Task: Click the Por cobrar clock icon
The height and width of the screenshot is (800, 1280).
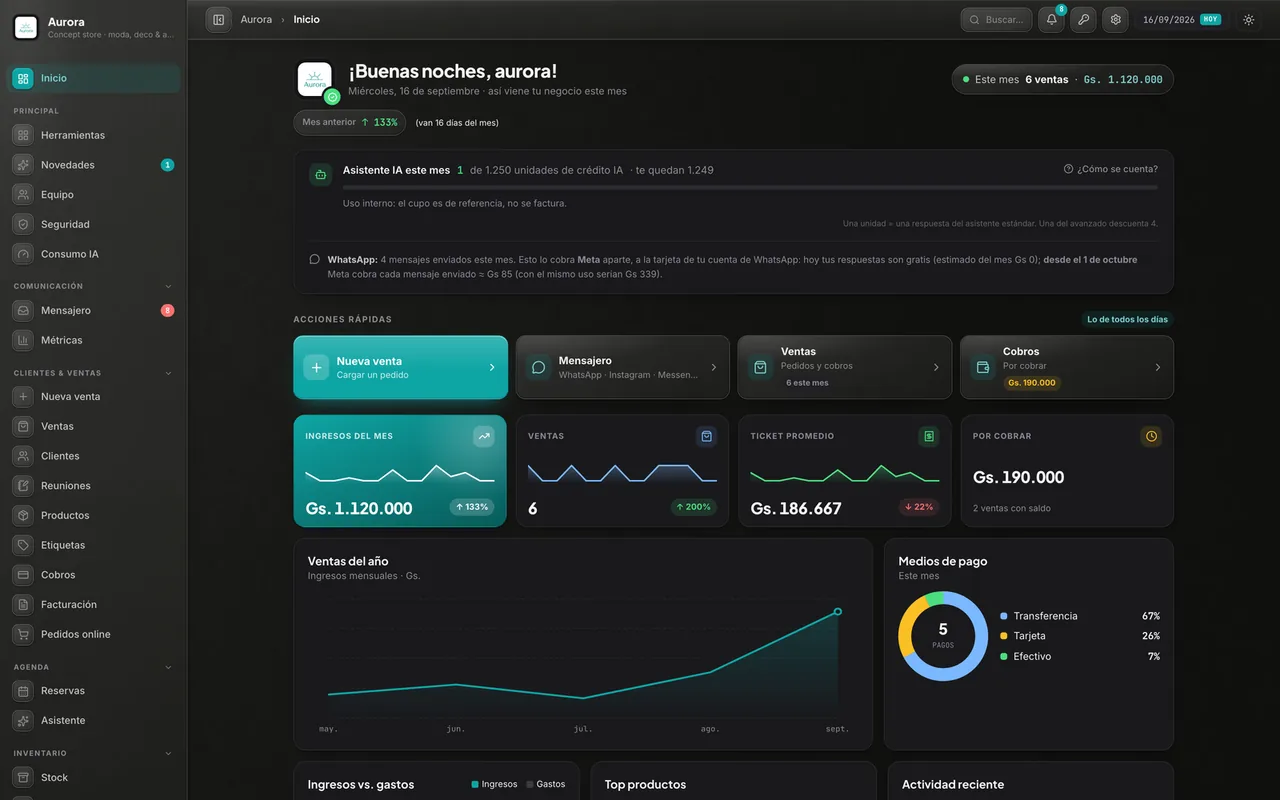Action: tap(1151, 436)
